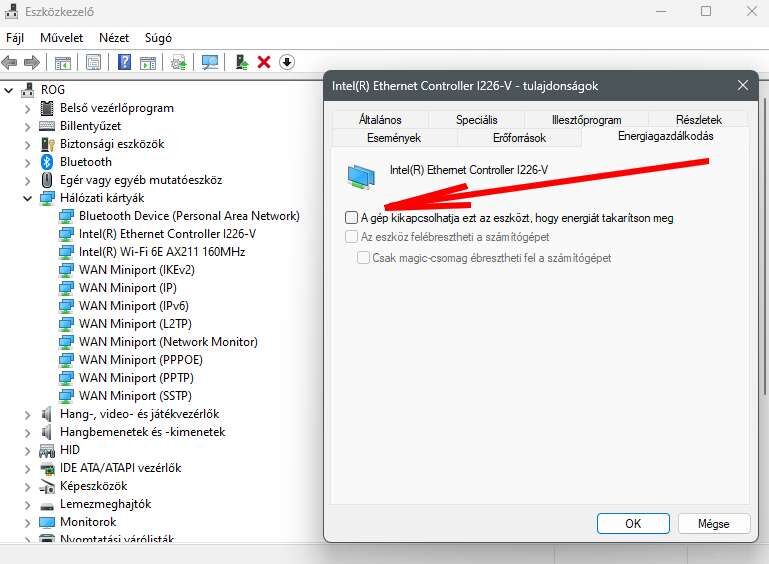Expand the Monitorok category
The image size is (769, 564).
27,522
